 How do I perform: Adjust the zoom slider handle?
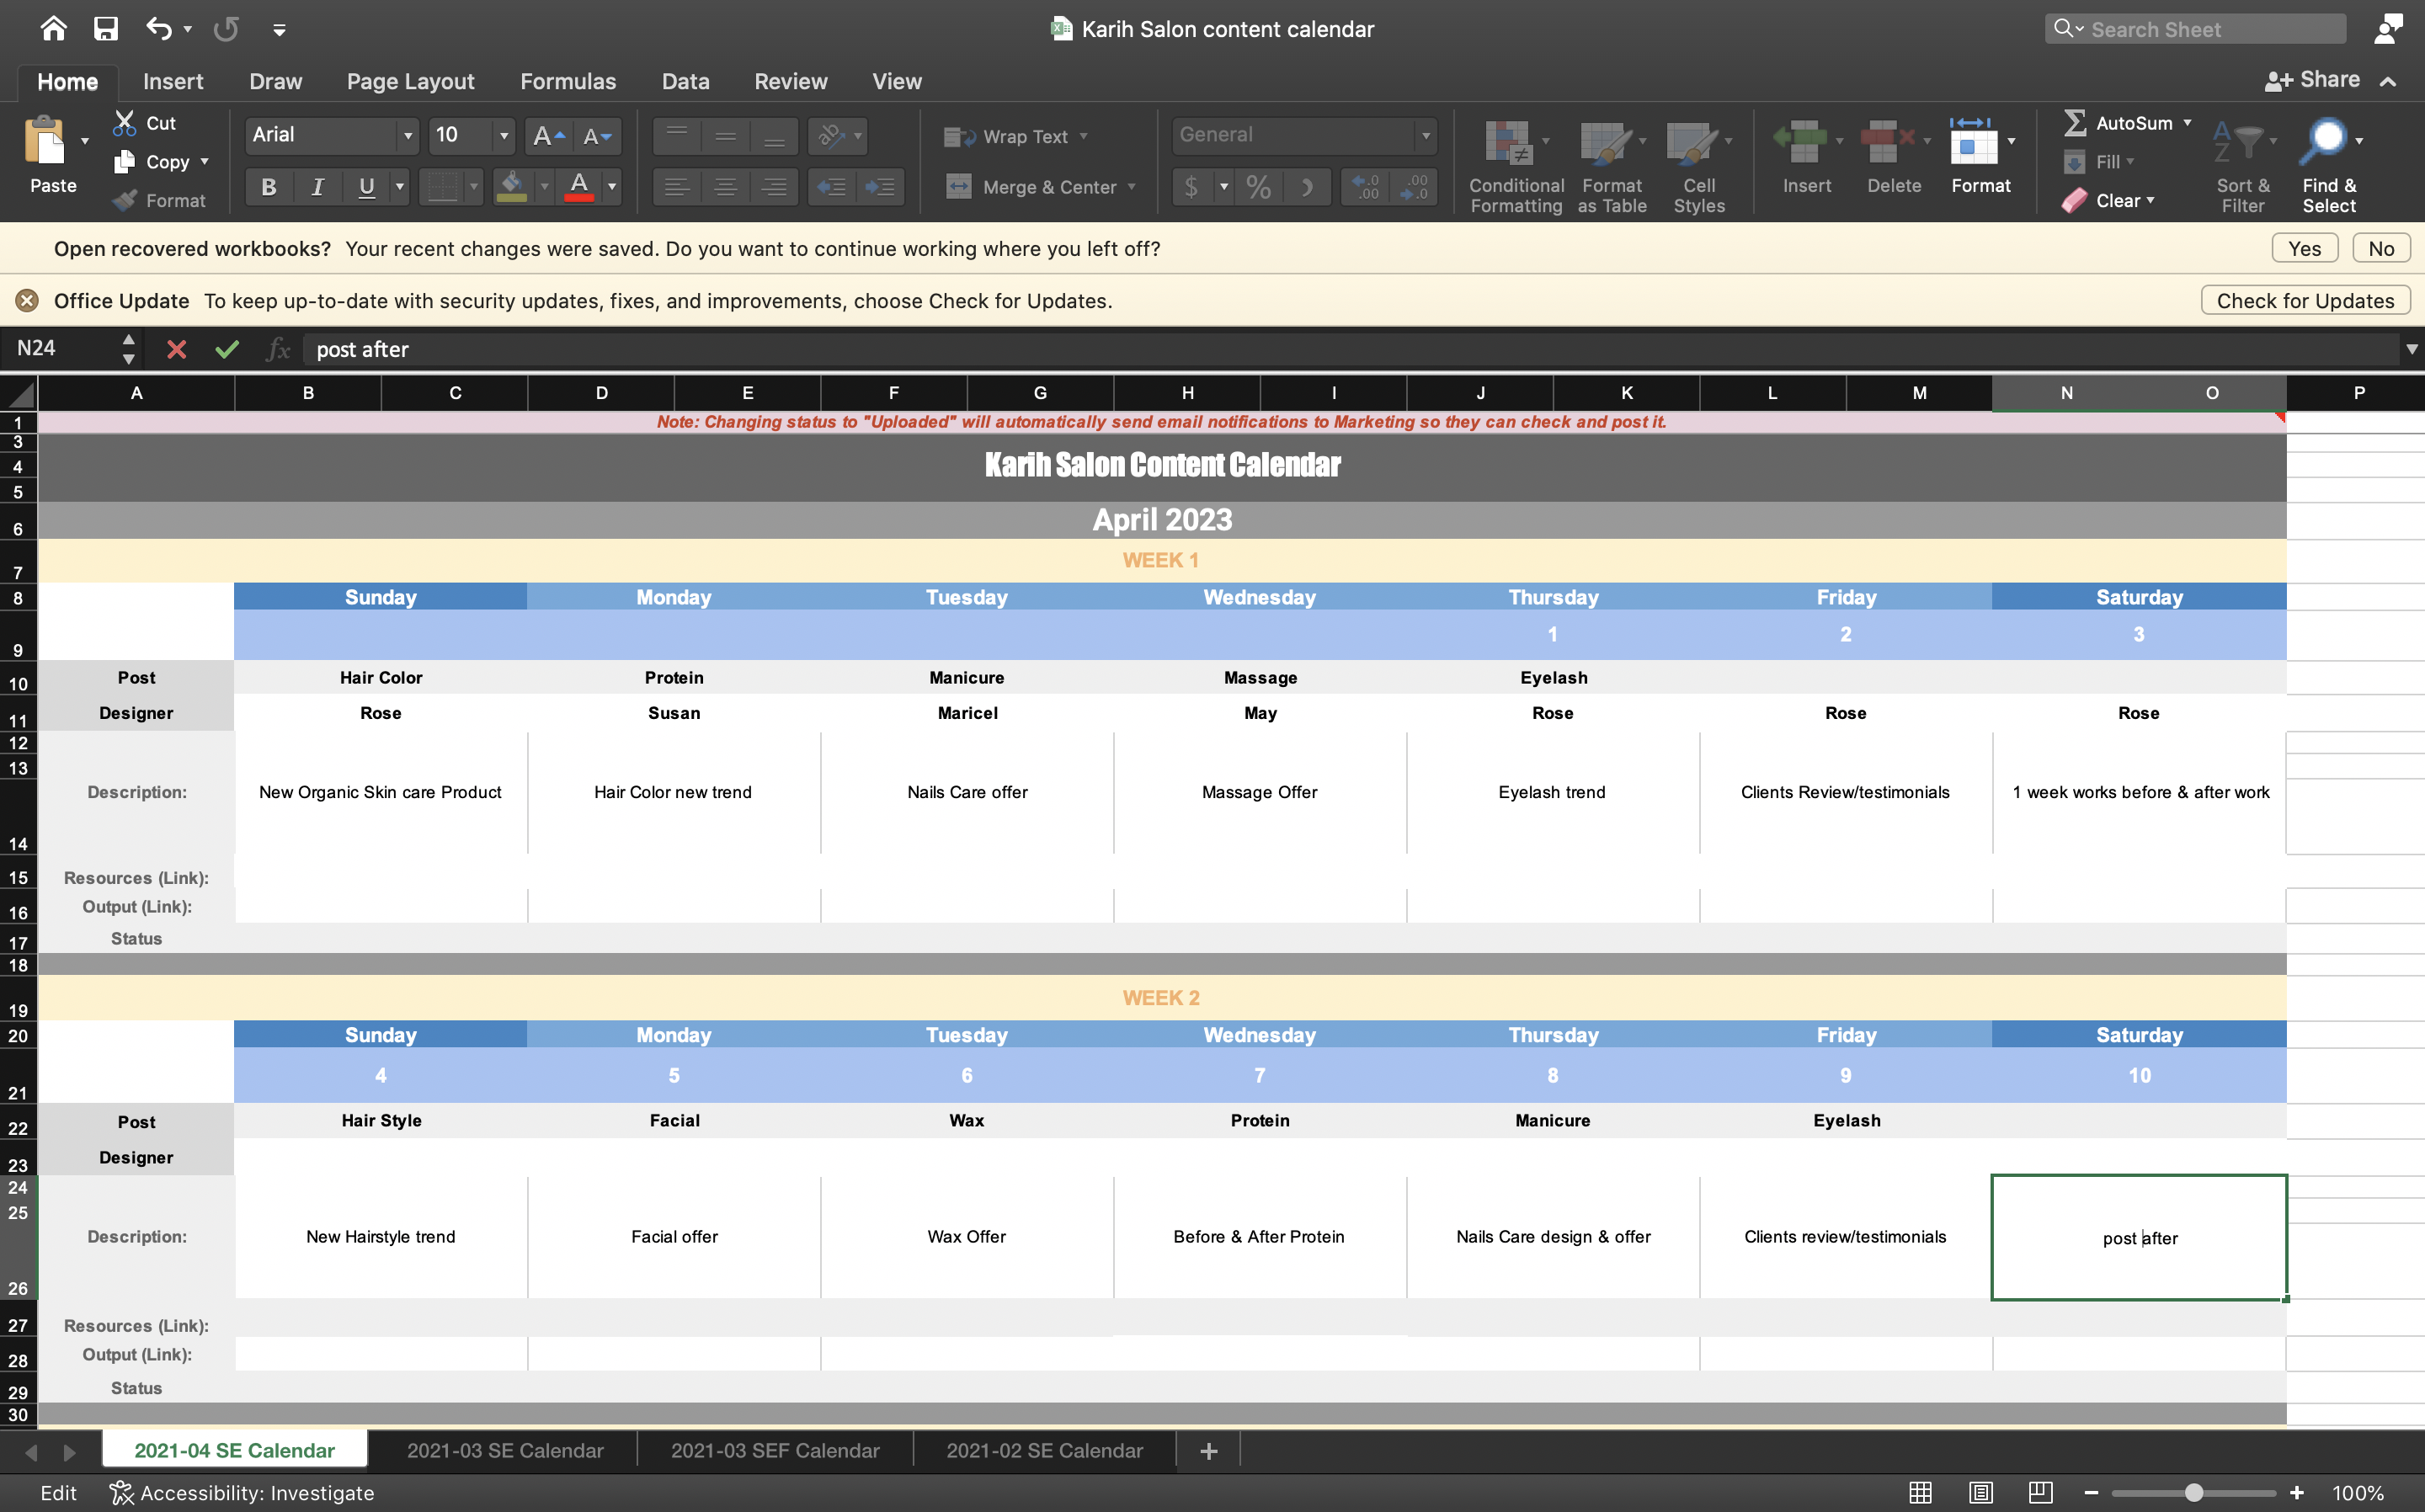pos(2194,1492)
